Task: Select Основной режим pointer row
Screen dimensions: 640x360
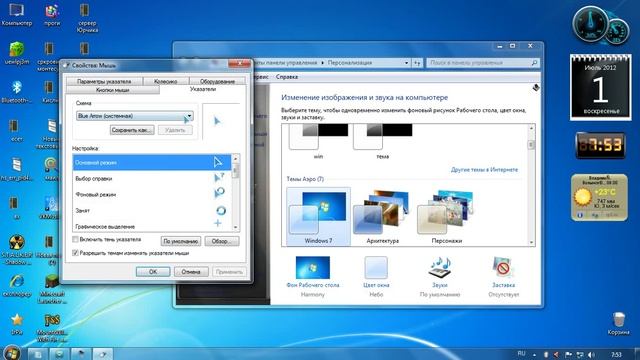Action: tap(151, 162)
